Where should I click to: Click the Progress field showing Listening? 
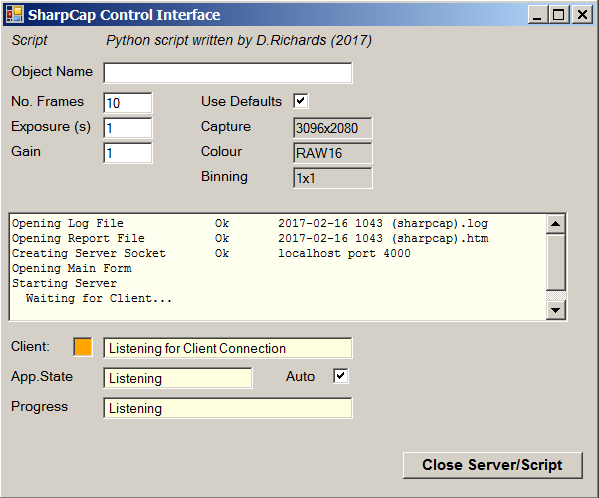pyautogui.click(x=228, y=408)
